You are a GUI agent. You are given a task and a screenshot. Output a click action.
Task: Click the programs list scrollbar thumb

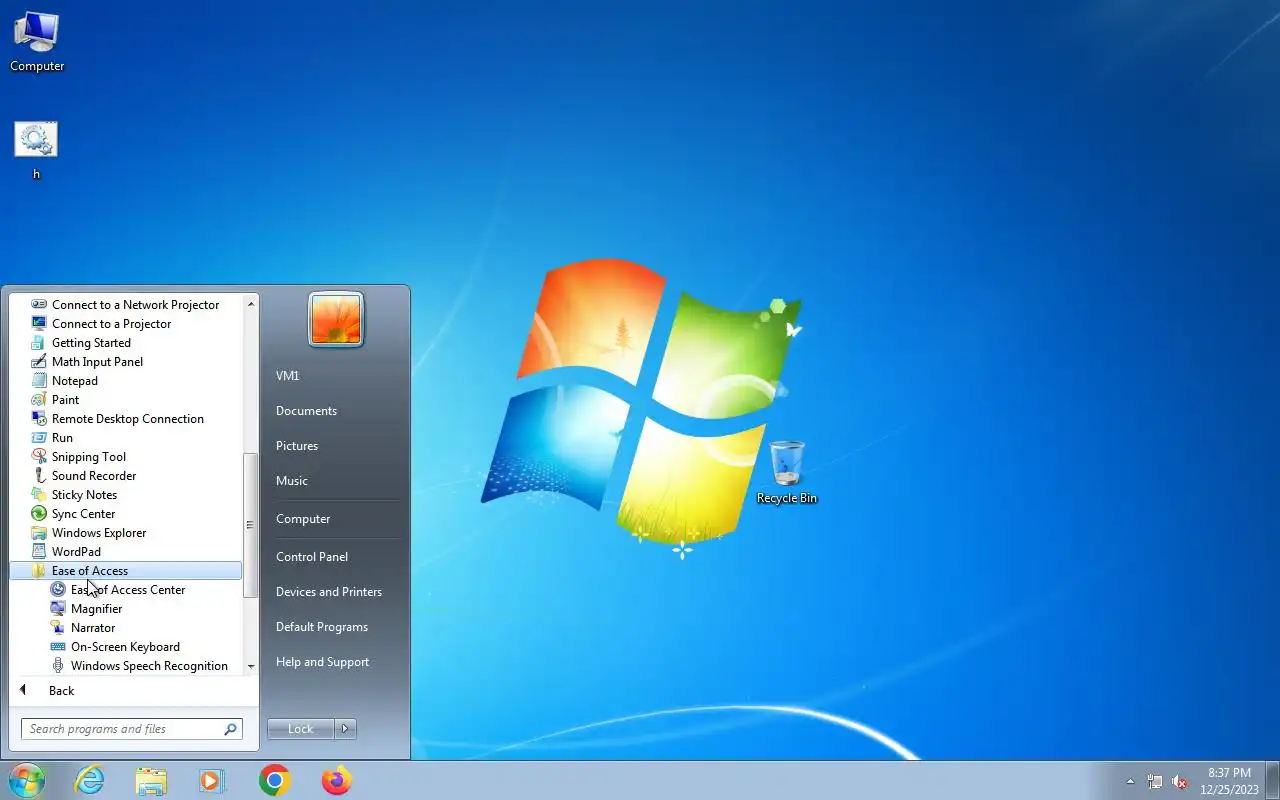coord(251,525)
